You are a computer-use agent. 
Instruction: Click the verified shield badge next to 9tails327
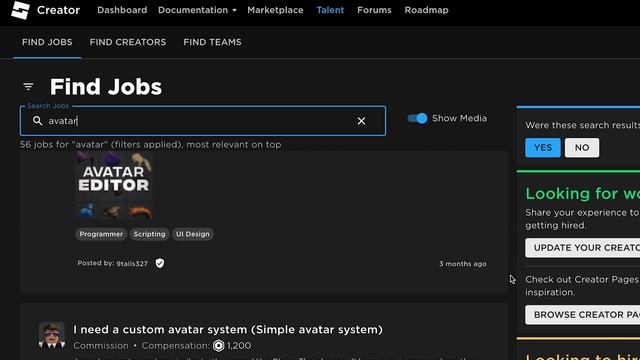tap(160, 263)
